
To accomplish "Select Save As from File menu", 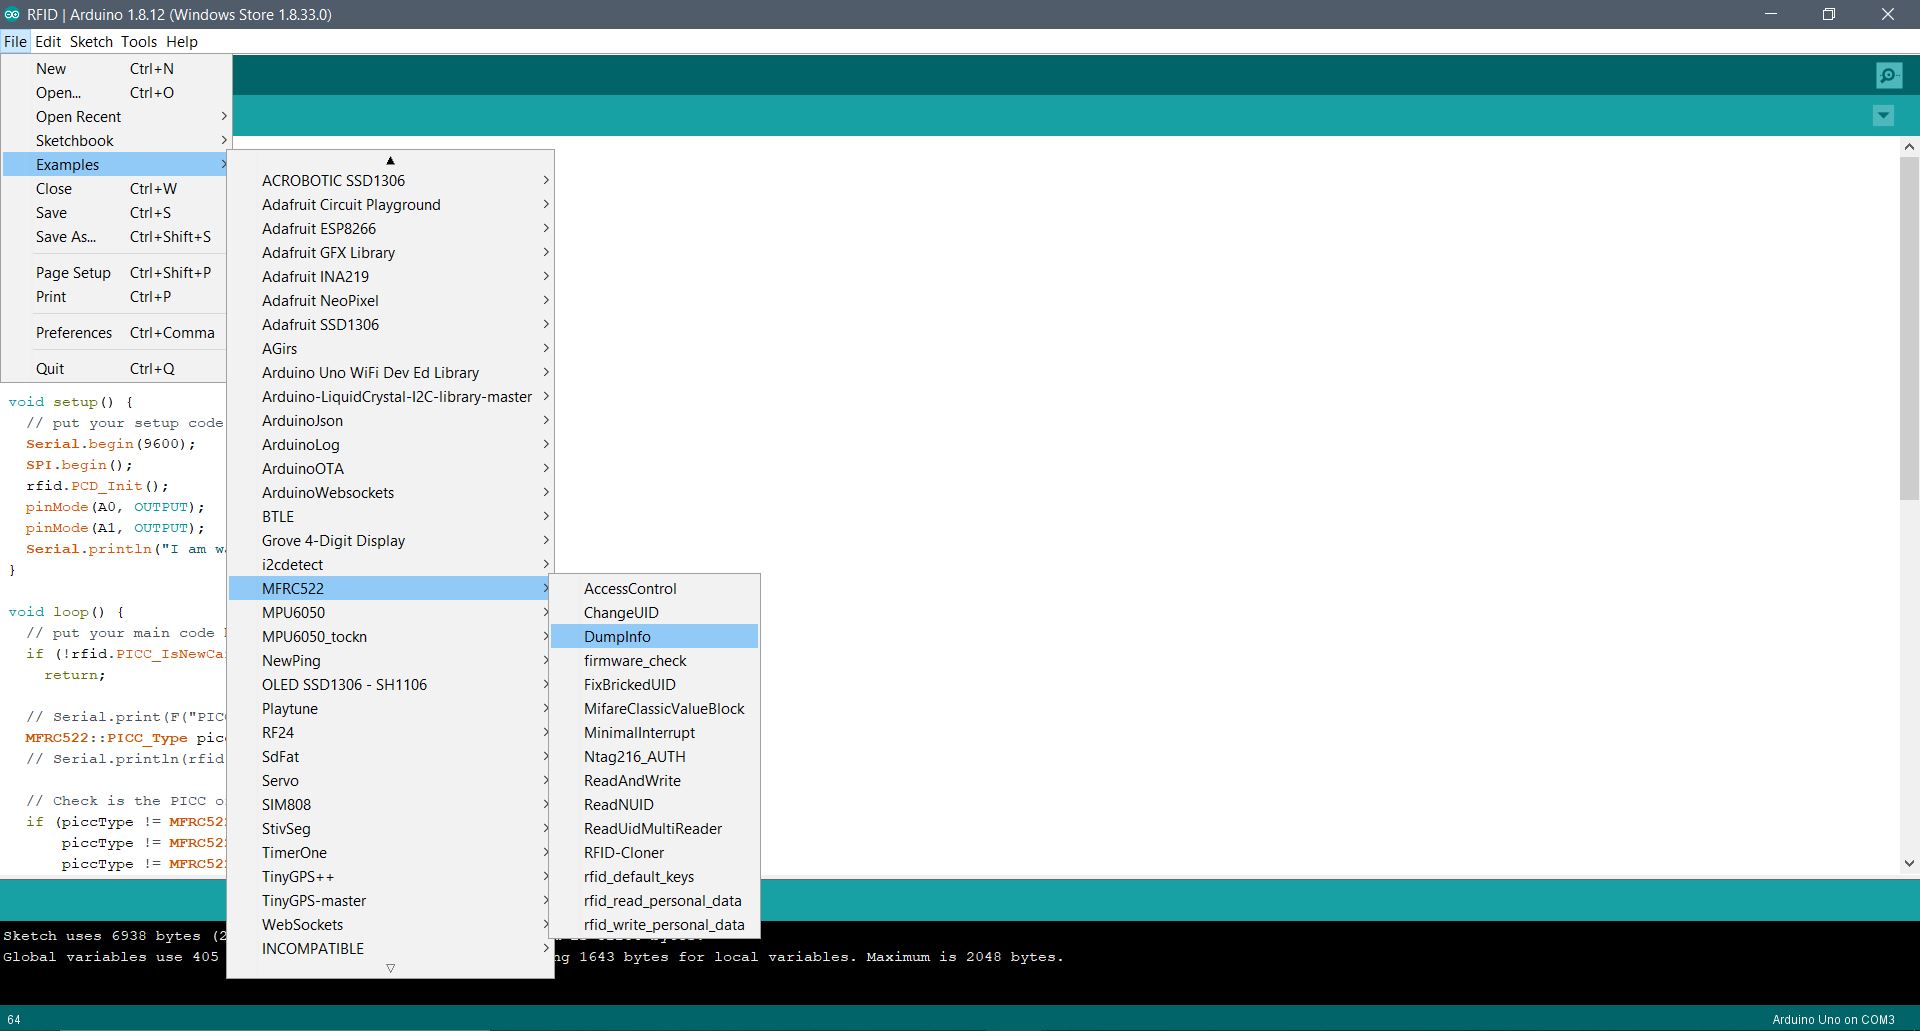I will click(x=66, y=237).
